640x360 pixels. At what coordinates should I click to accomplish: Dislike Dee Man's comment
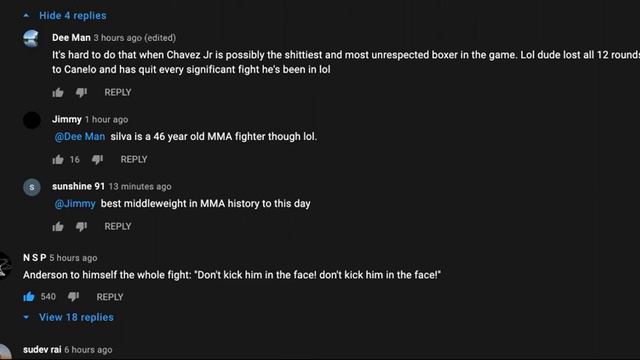[81, 93]
